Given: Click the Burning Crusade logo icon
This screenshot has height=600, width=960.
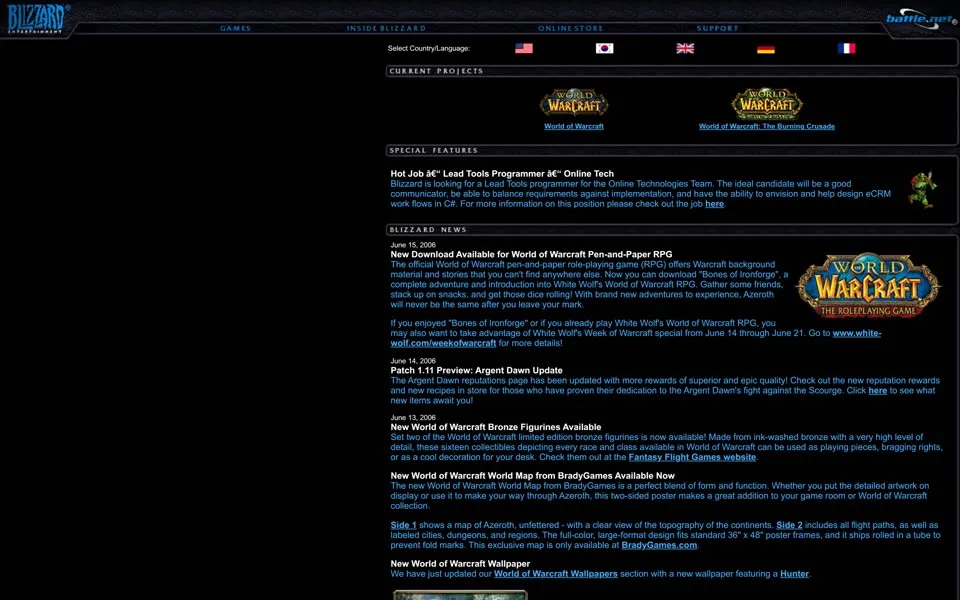Looking at the screenshot, I should (767, 103).
